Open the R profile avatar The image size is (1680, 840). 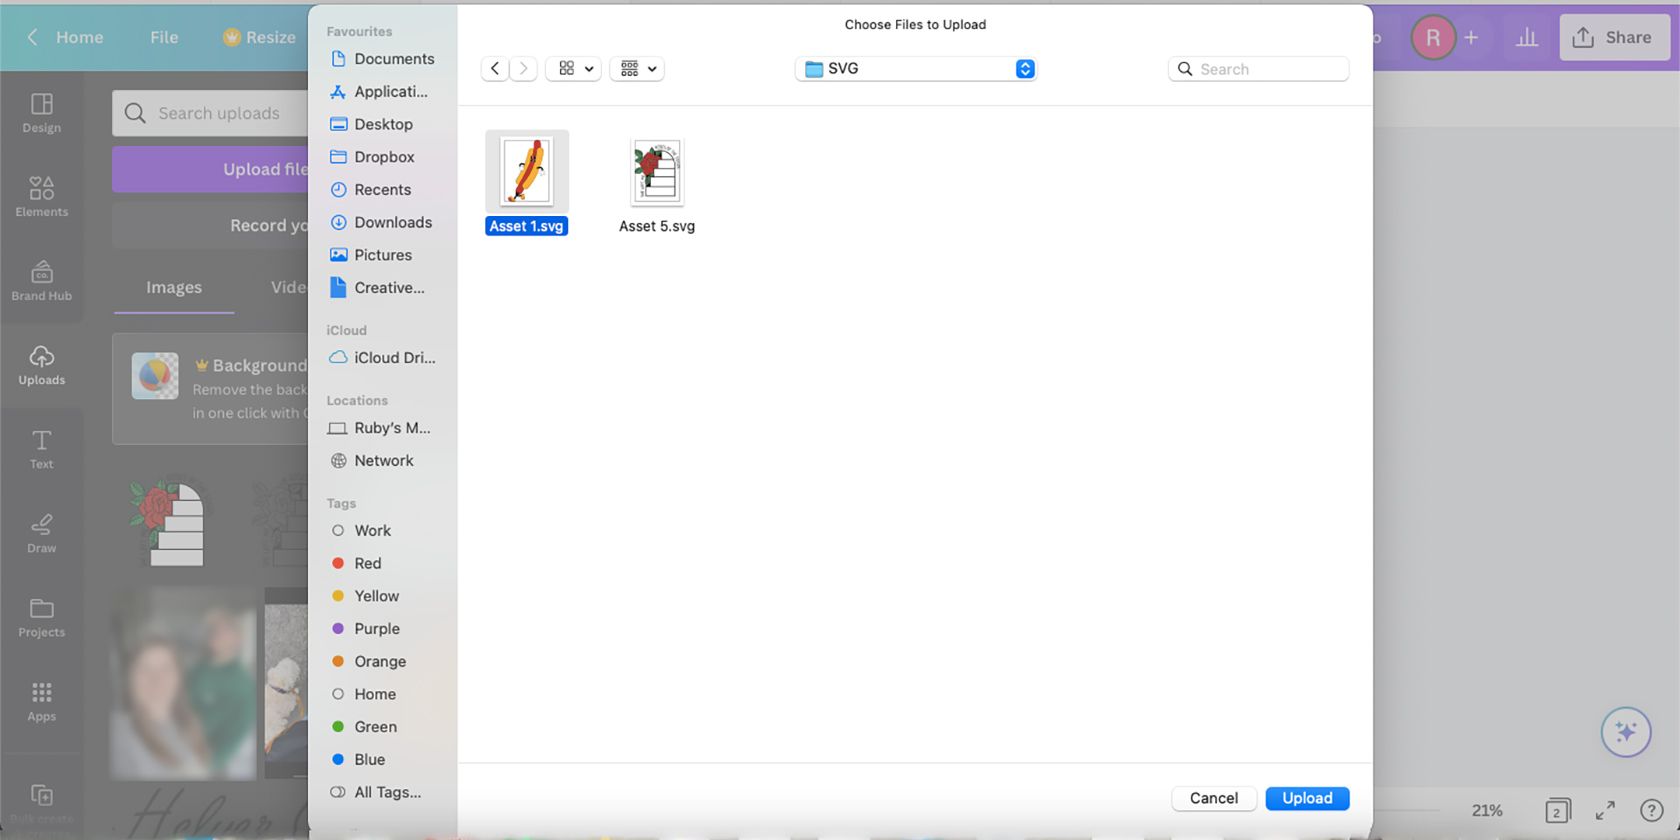click(x=1433, y=38)
